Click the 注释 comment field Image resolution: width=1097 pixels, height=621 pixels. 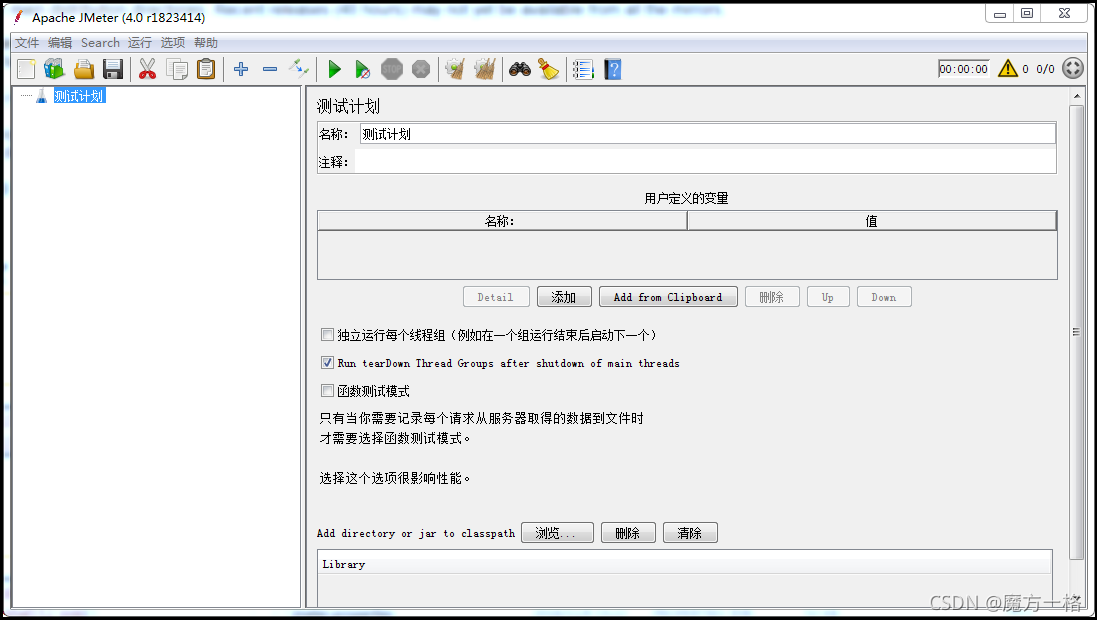[x=705, y=162]
